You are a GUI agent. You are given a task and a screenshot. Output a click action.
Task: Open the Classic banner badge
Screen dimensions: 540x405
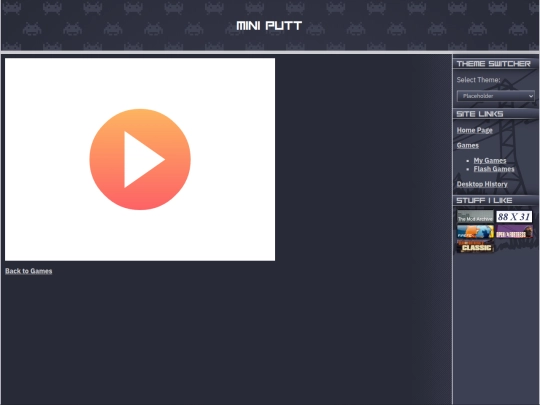point(475,247)
